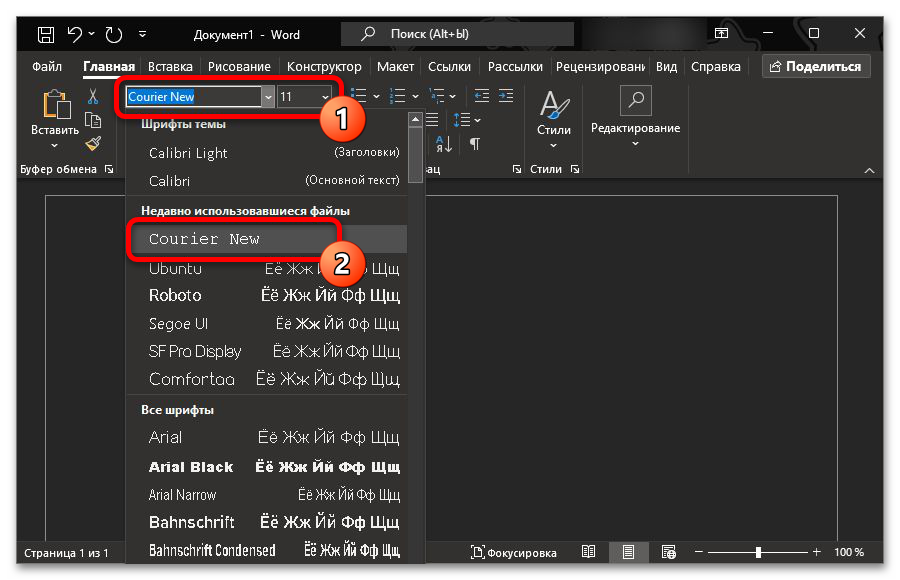Open Редактирование search menu

point(635,118)
